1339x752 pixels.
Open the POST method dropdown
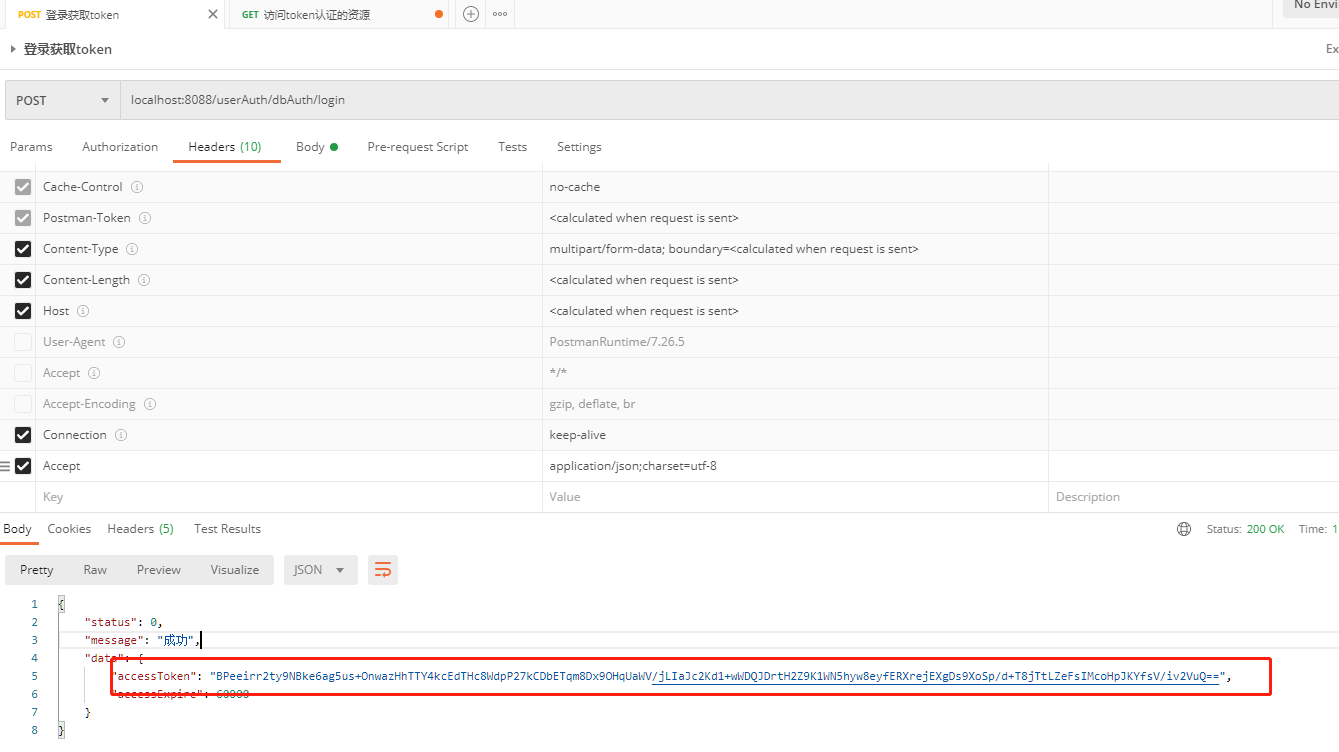pyautogui.click(x=62, y=100)
